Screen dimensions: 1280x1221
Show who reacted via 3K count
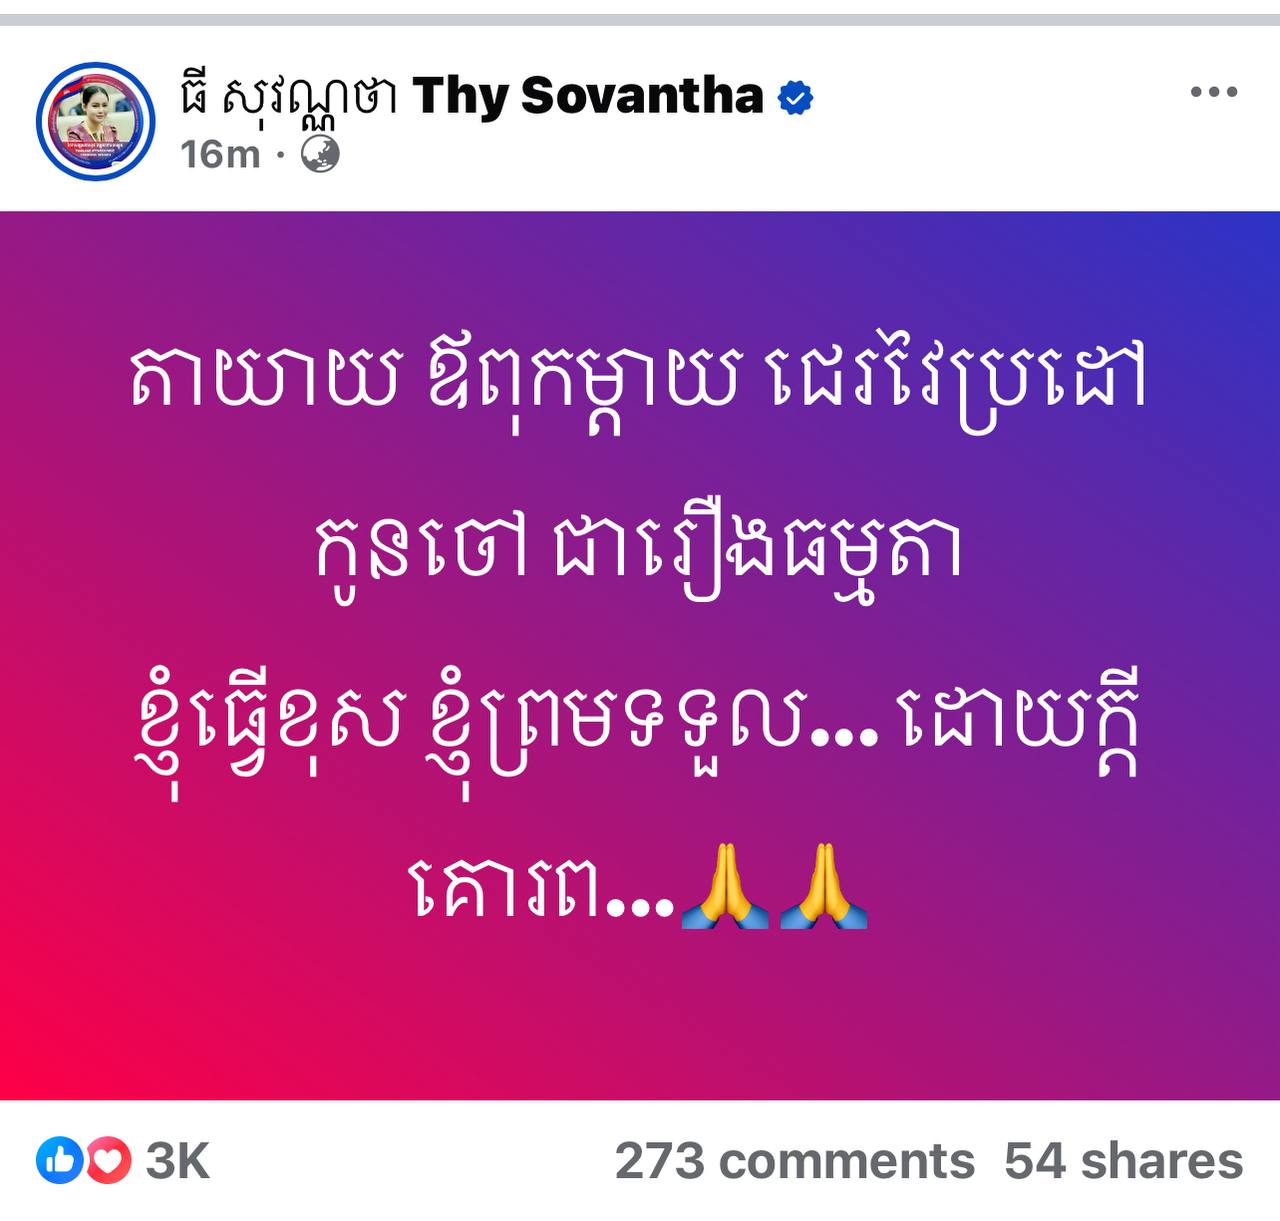(178, 1162)
